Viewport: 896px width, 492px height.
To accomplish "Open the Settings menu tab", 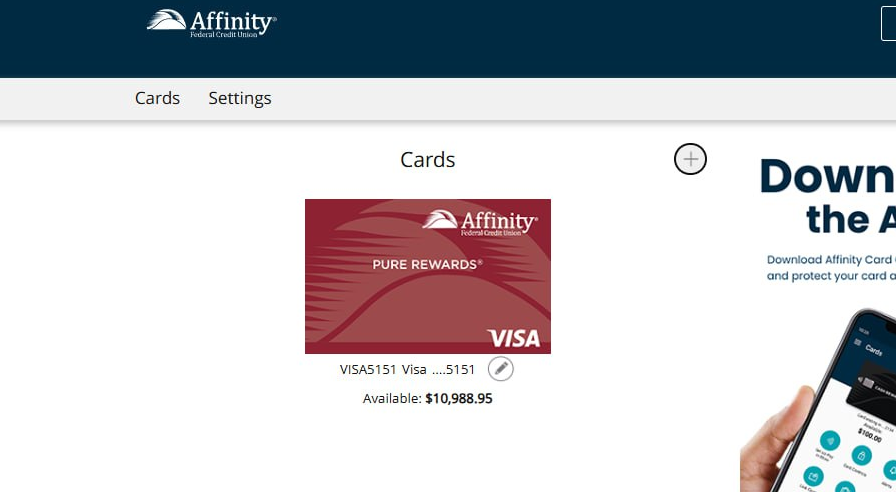I will click(240, 98).
